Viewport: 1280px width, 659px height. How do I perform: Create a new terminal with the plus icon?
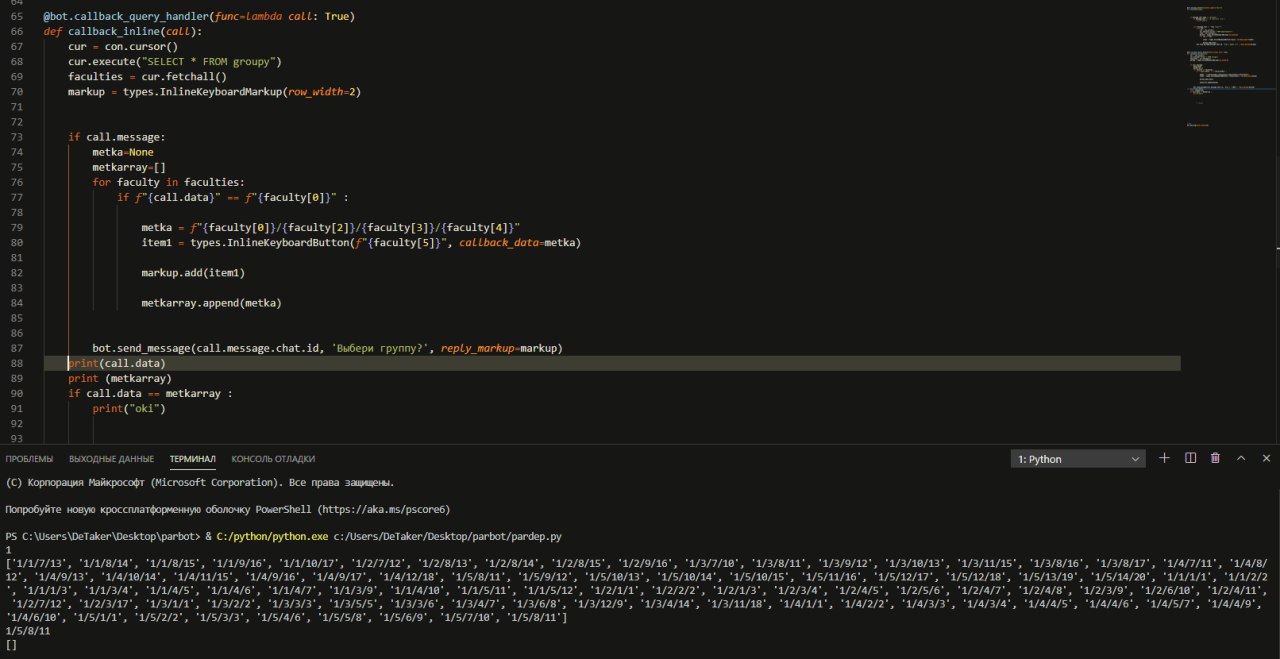pyautogui.click(x=1164, y=458)
